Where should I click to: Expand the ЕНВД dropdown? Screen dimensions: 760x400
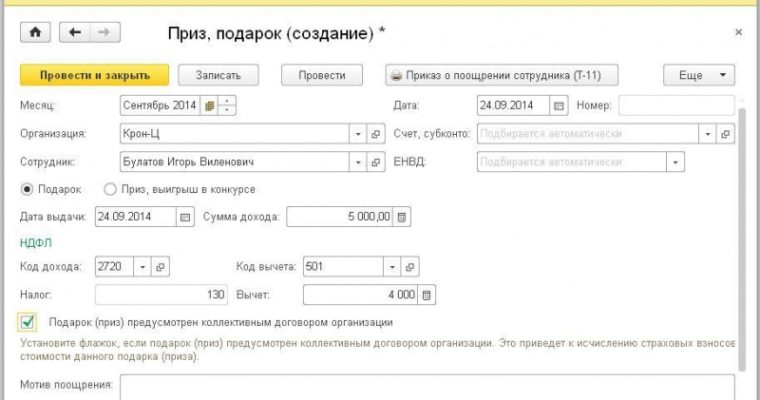point(675,161)
